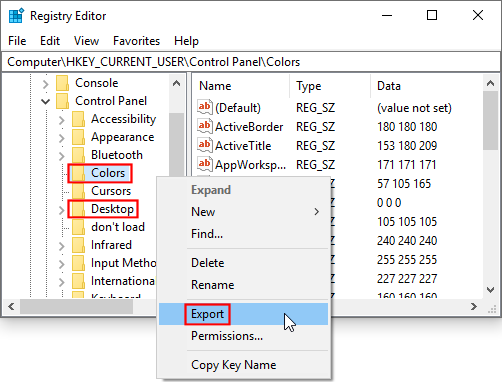Screen dimensions: 502x382
Task: Choose Permissions... in the context menu
Action: point(243,336)
